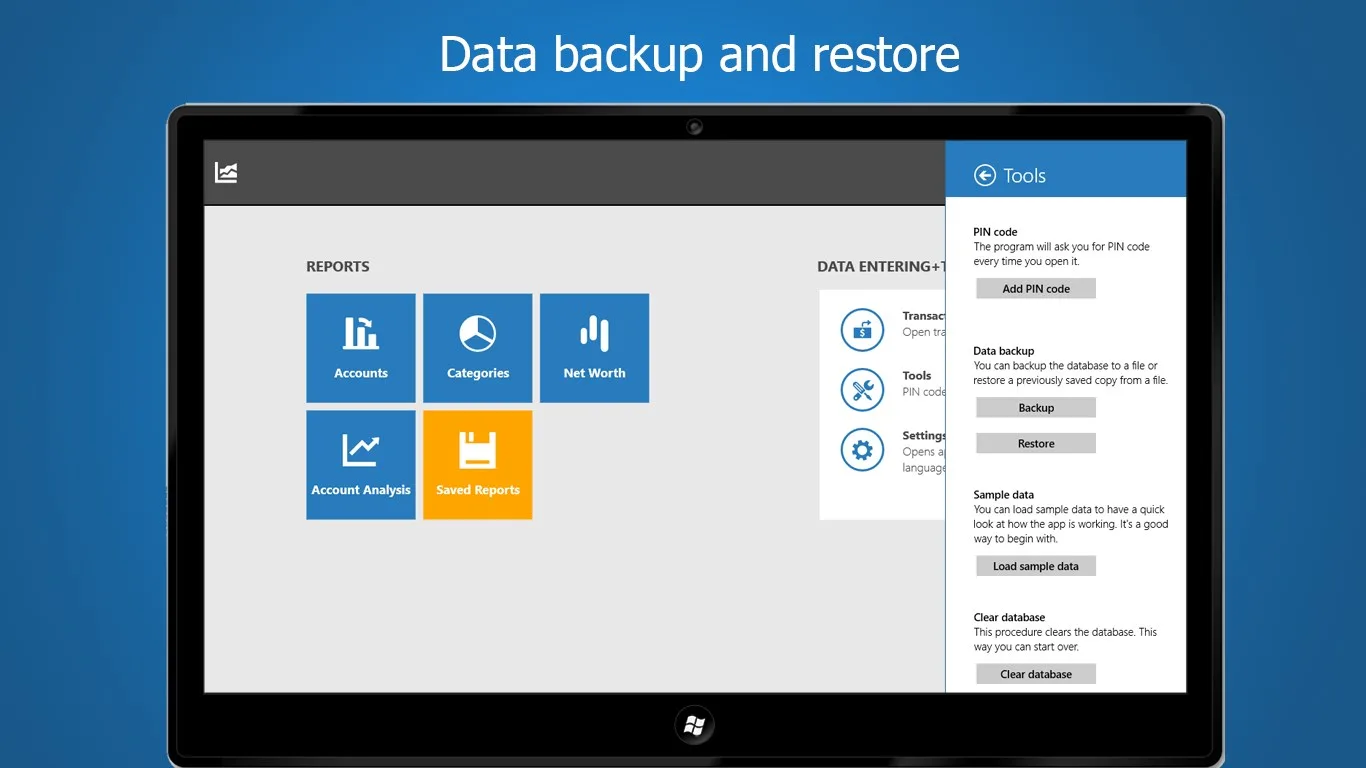Tap the Windows home button on the tablet
1366x768 pixels.
(x=695, y=726)
